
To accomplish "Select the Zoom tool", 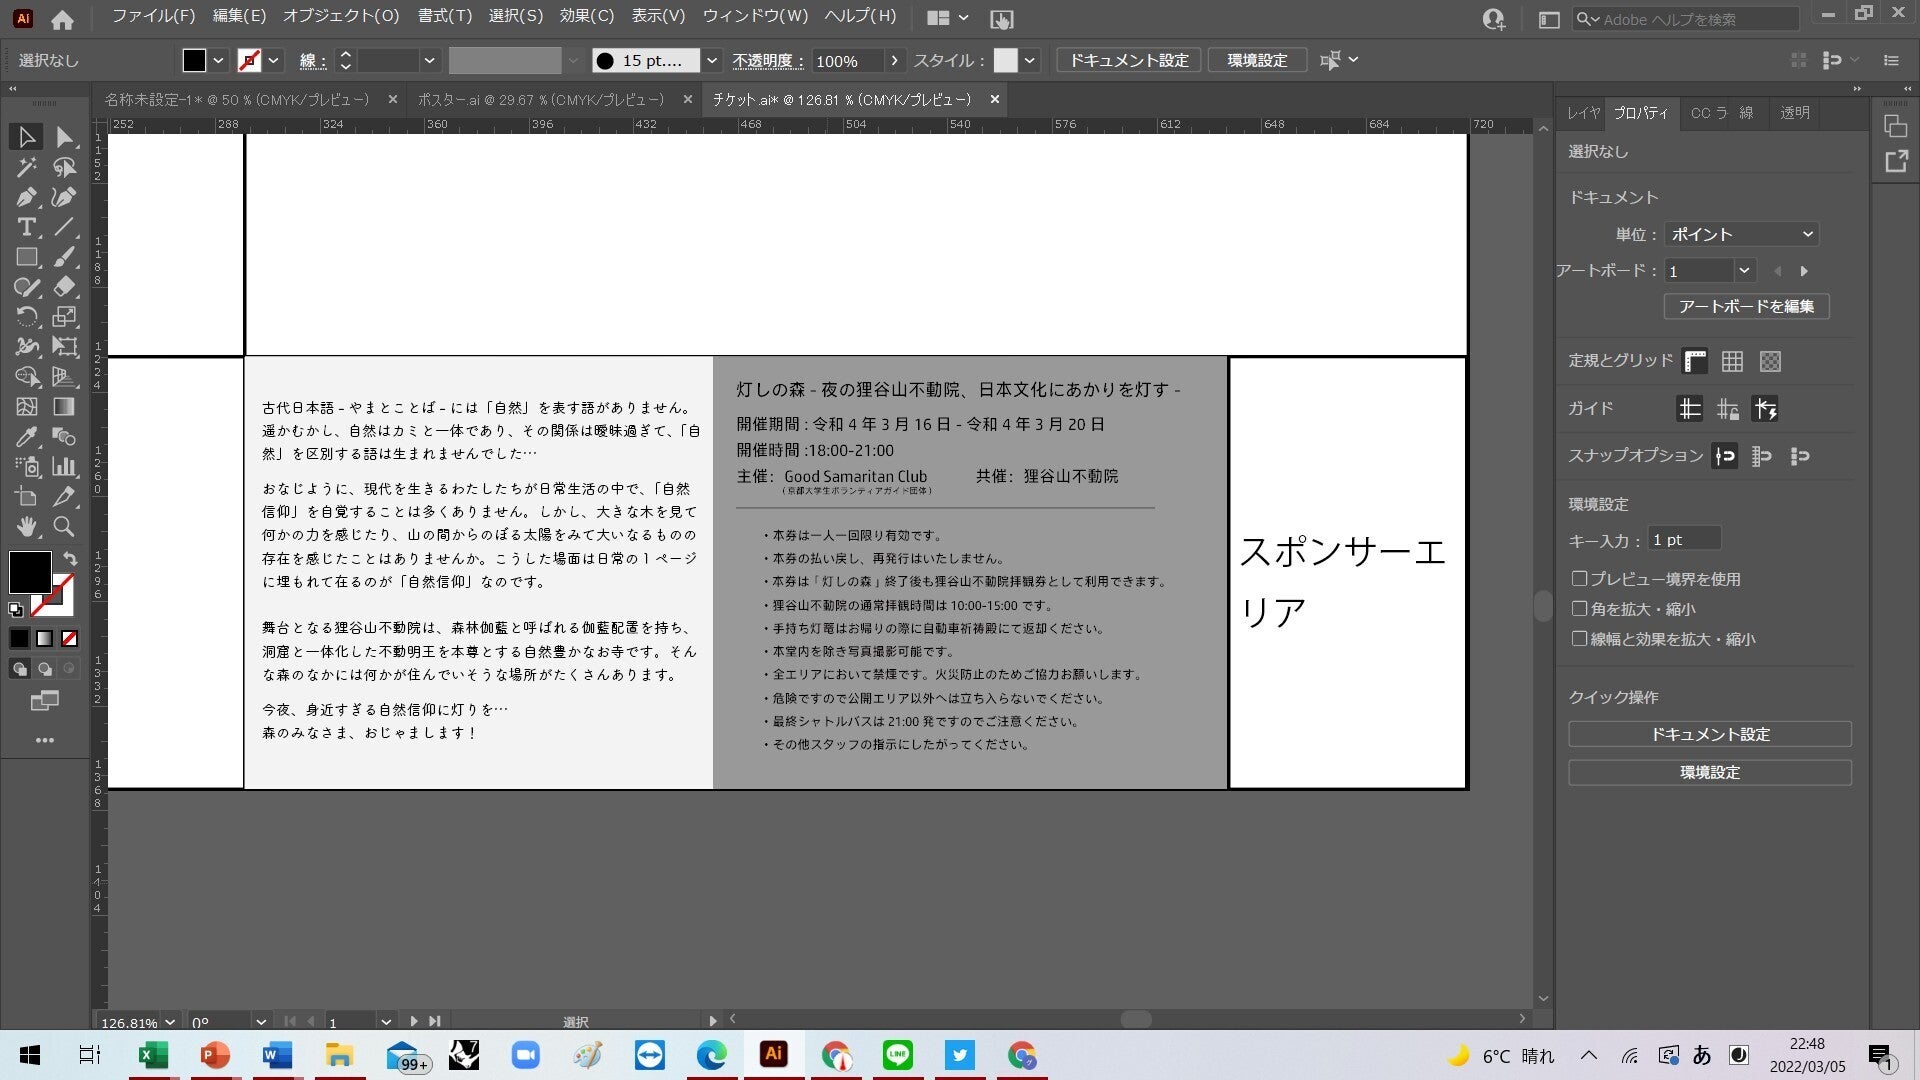I will (x=64, y=527).
